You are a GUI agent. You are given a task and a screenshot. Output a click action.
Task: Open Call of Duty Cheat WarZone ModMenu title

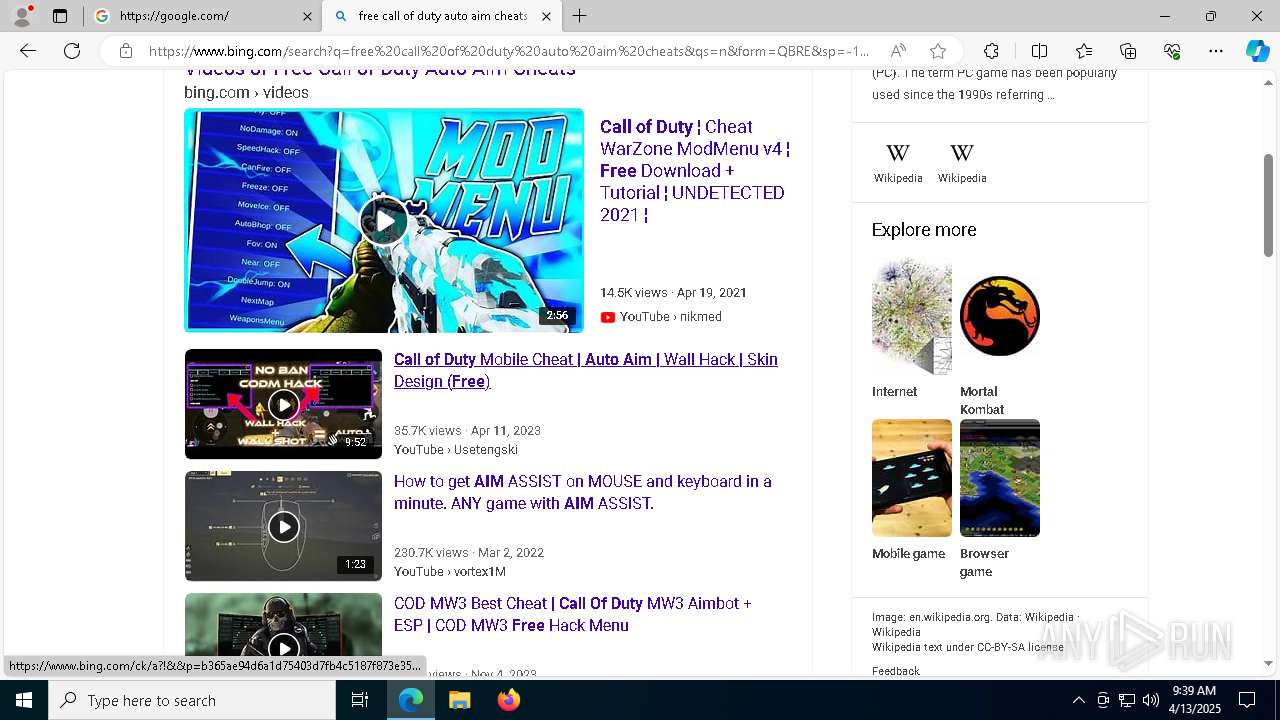pyautogui.click(x=695, y=170)
